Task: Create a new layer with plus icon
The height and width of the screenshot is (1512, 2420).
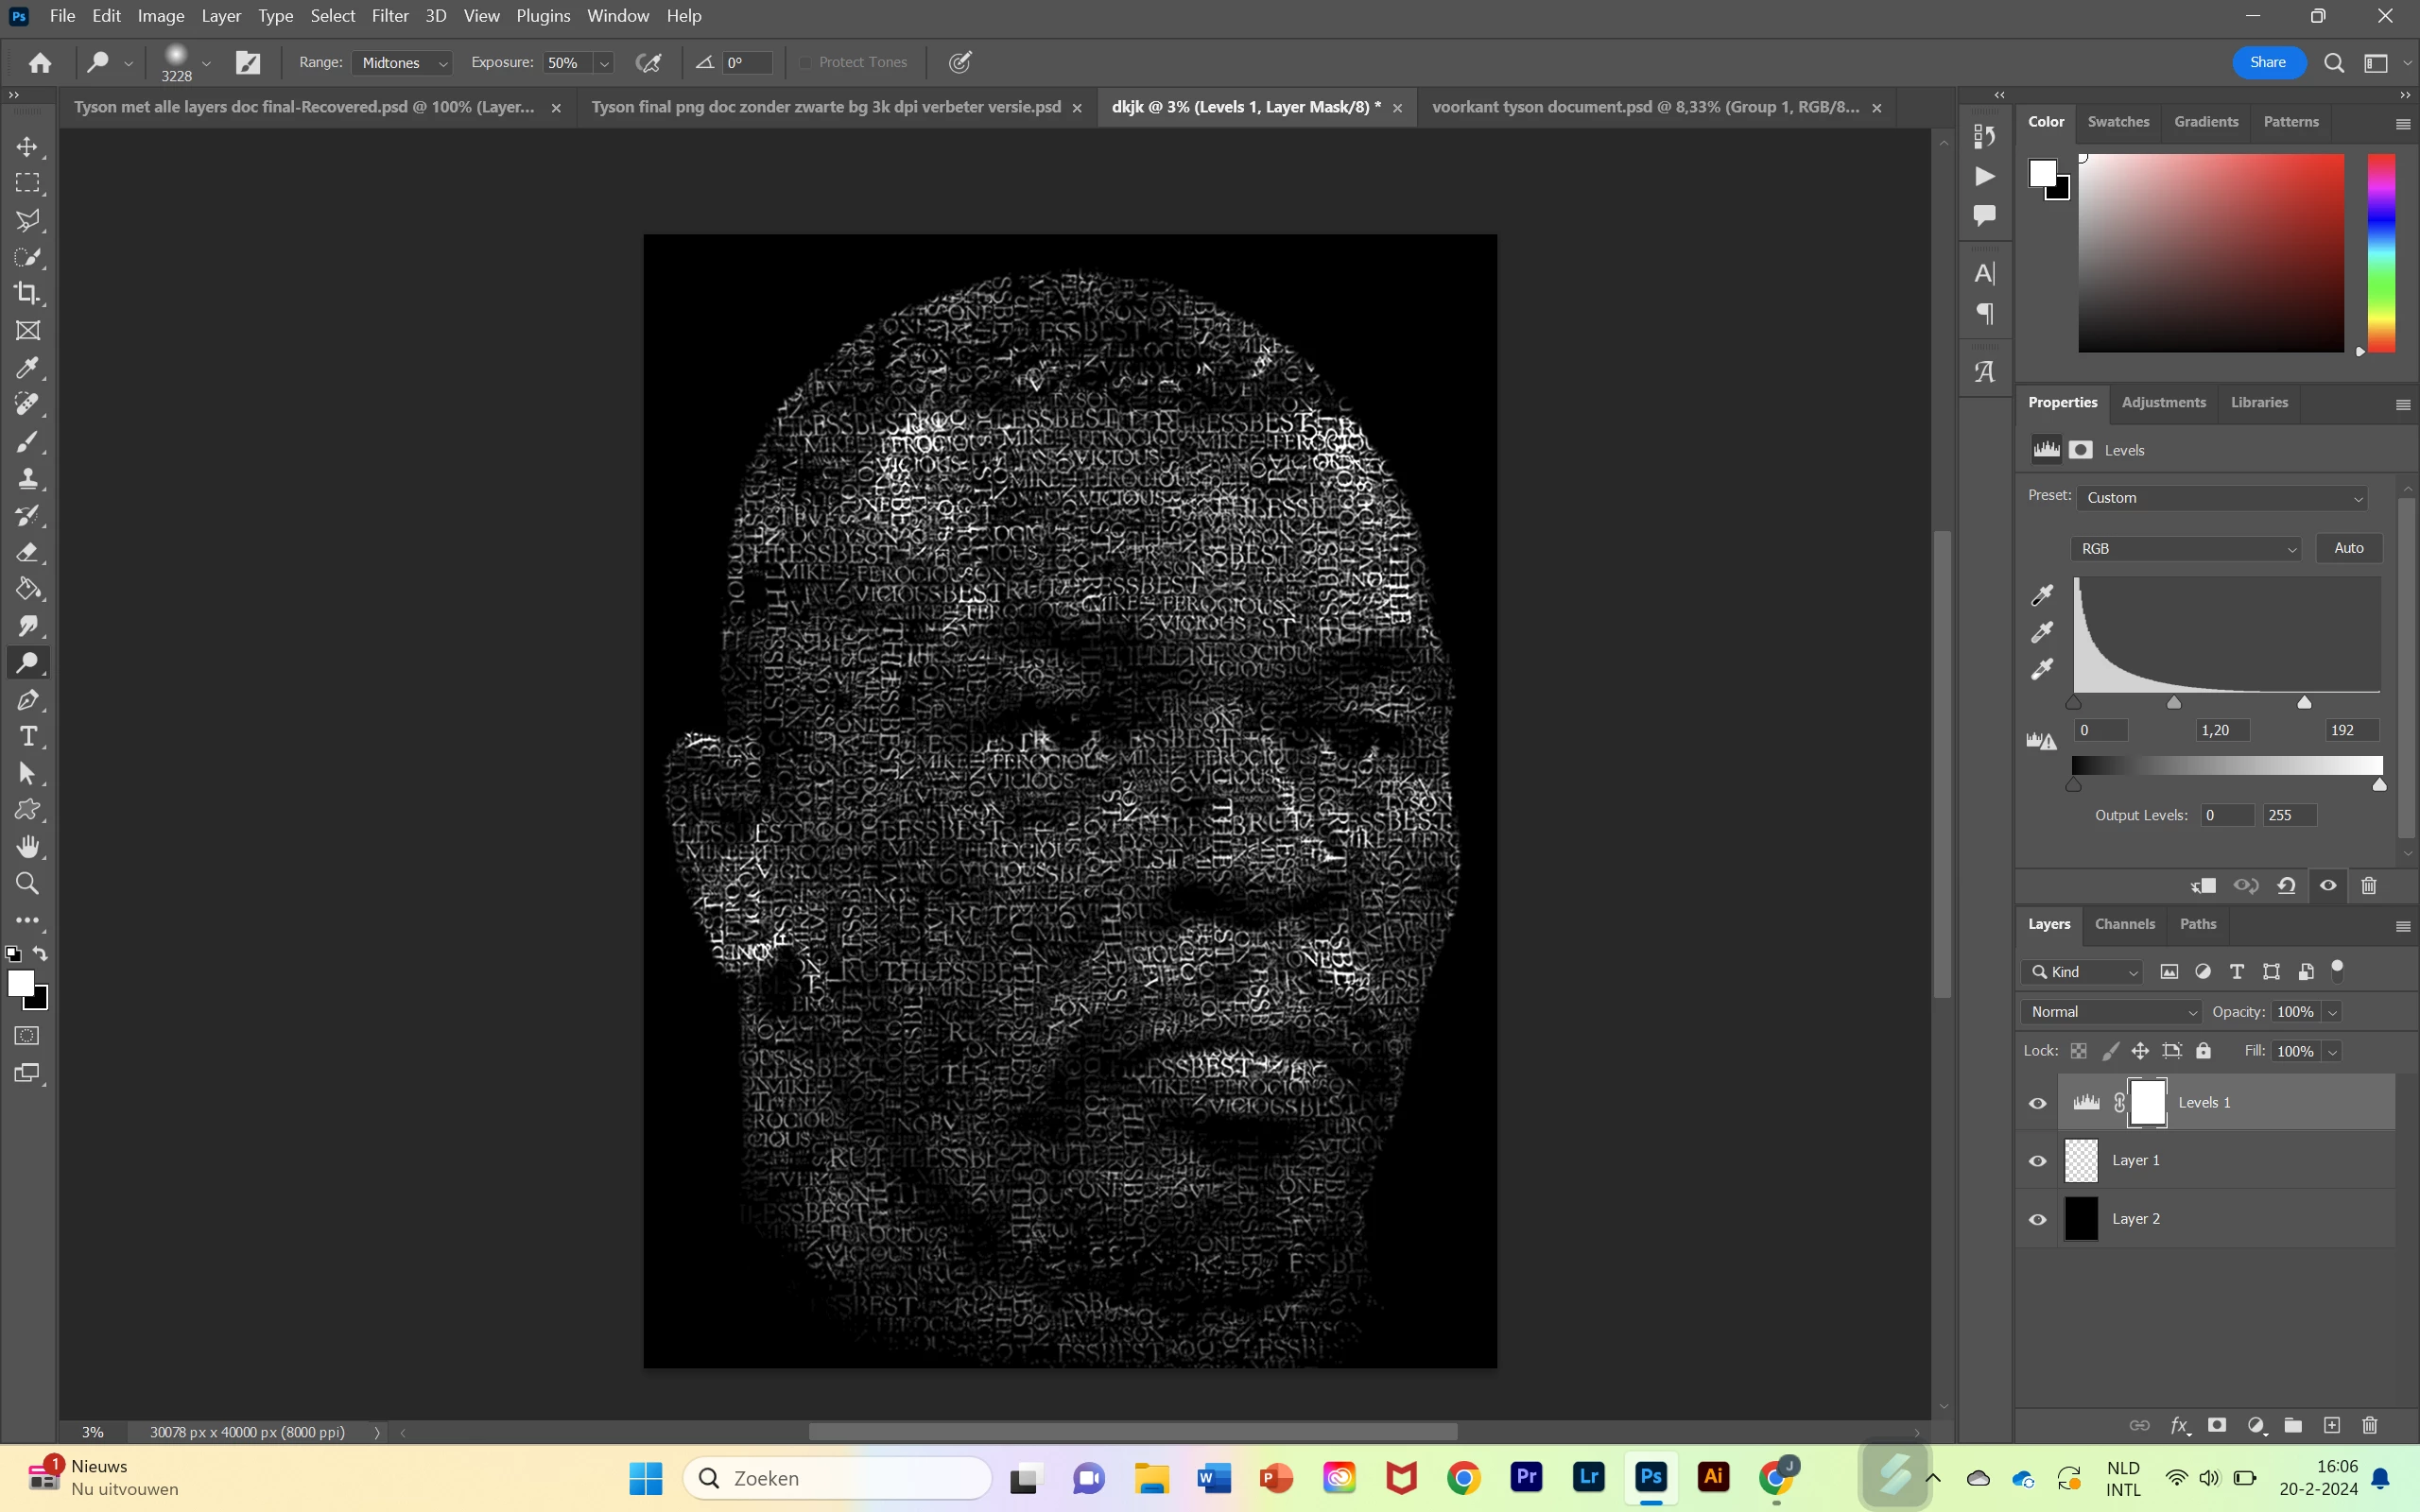Action: [2332, 1425]
